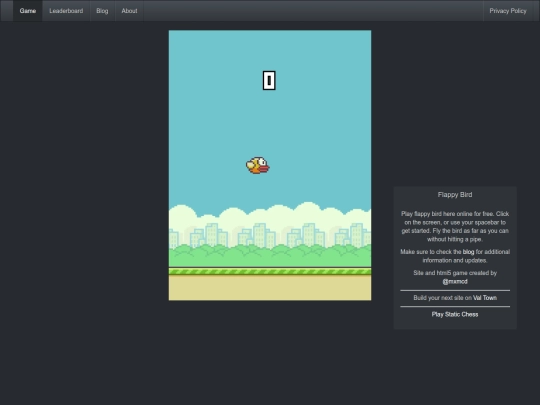Open the Leaderboard page
The height and width of the screenshot is (405, 540).
(66, 11)
